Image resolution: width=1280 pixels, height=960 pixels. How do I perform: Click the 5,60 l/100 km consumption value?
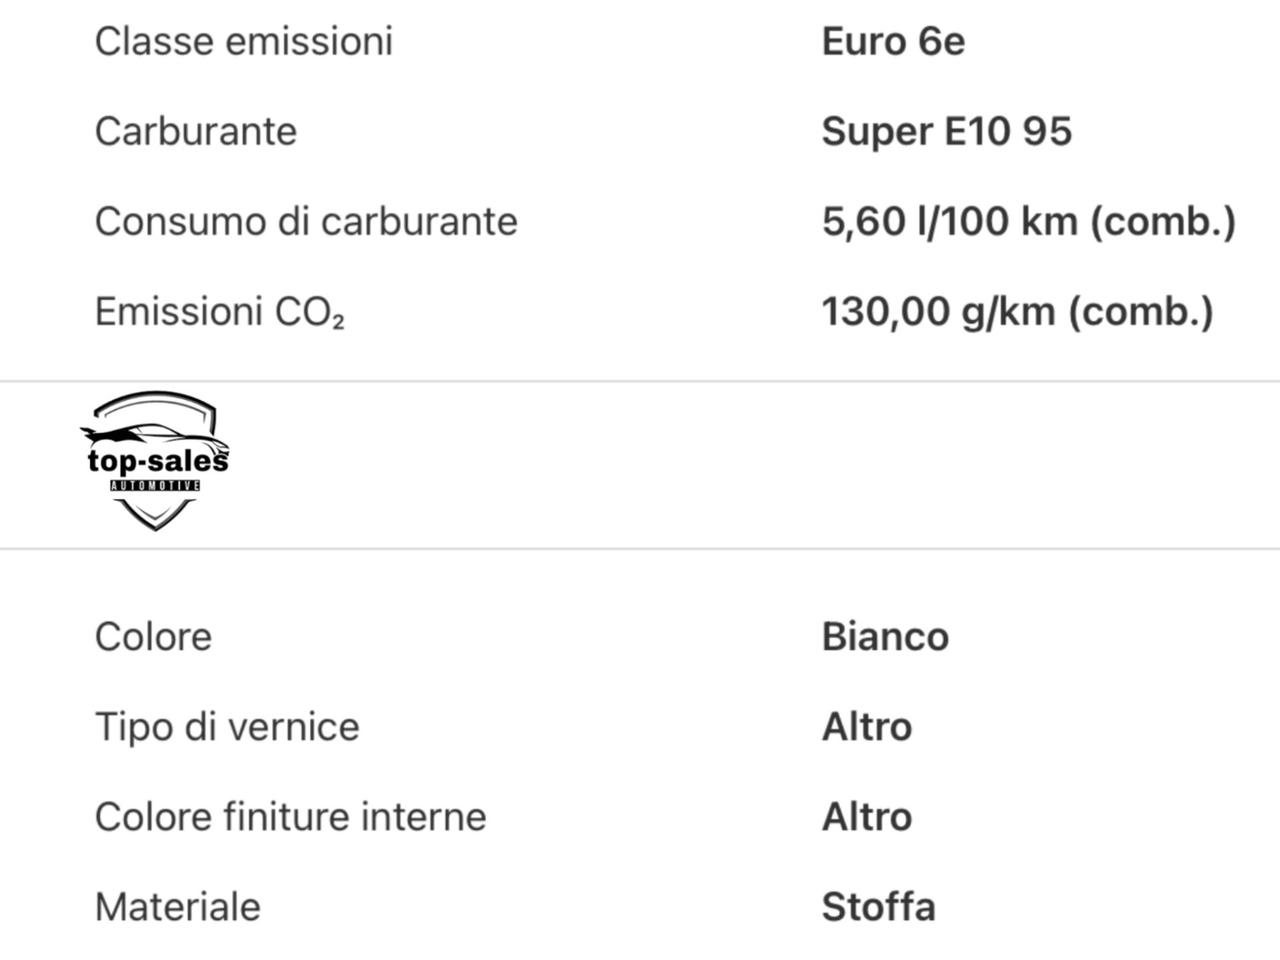pyautogui.click(x=1028, y=222)
